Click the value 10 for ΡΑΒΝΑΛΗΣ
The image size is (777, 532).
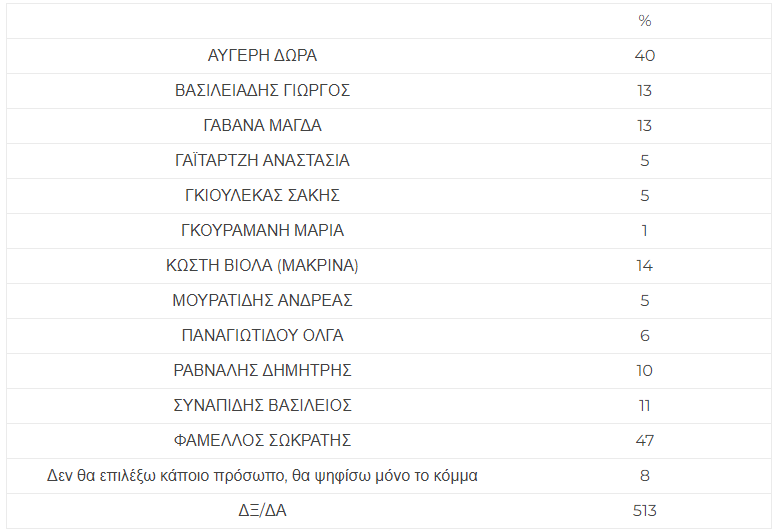coord(645,371)
